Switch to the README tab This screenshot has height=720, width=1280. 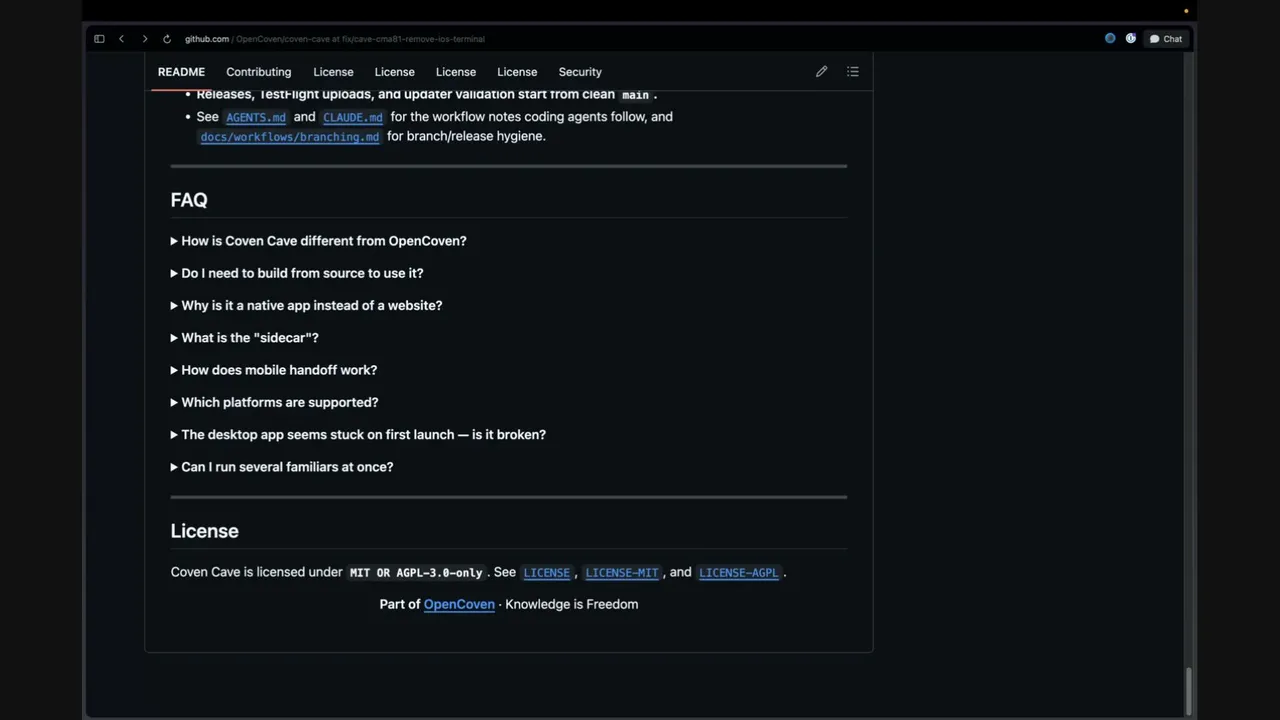click(181, 72)
